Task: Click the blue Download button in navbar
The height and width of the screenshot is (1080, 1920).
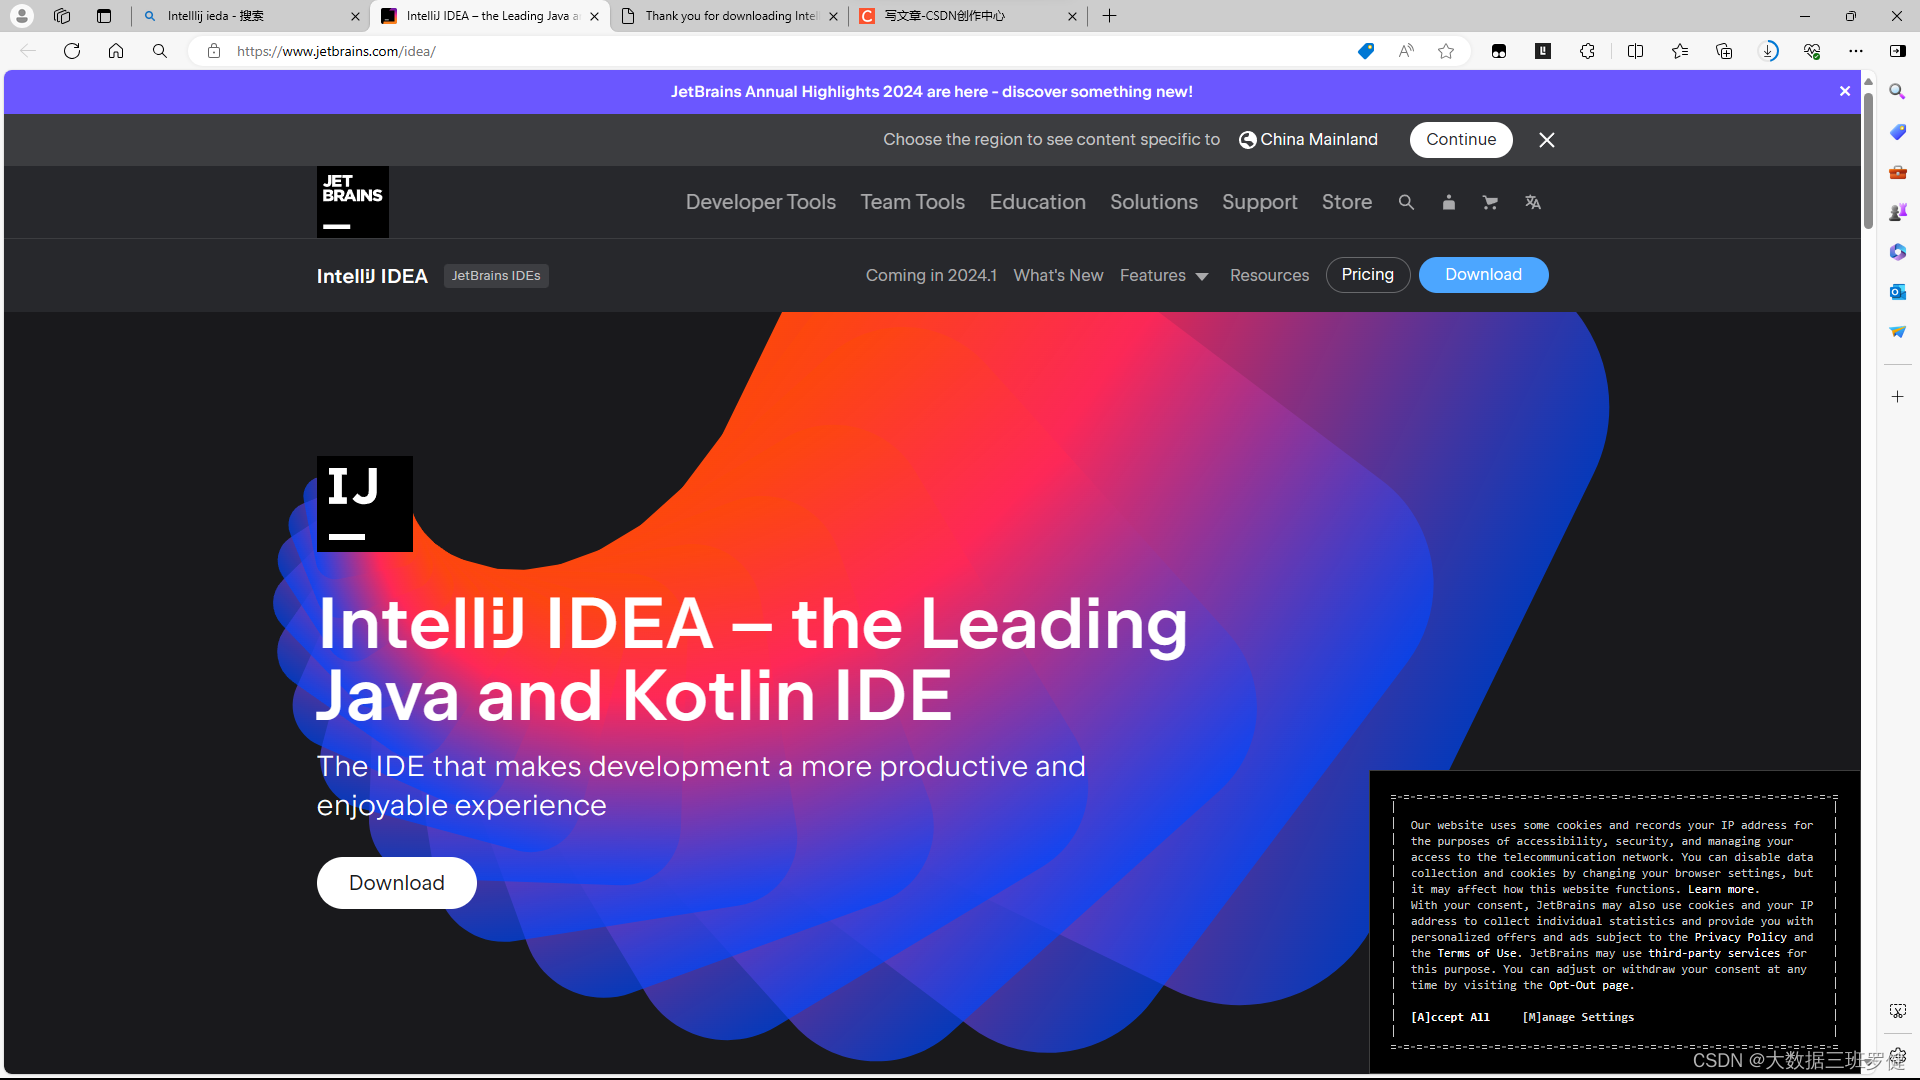Action: 1483,275
